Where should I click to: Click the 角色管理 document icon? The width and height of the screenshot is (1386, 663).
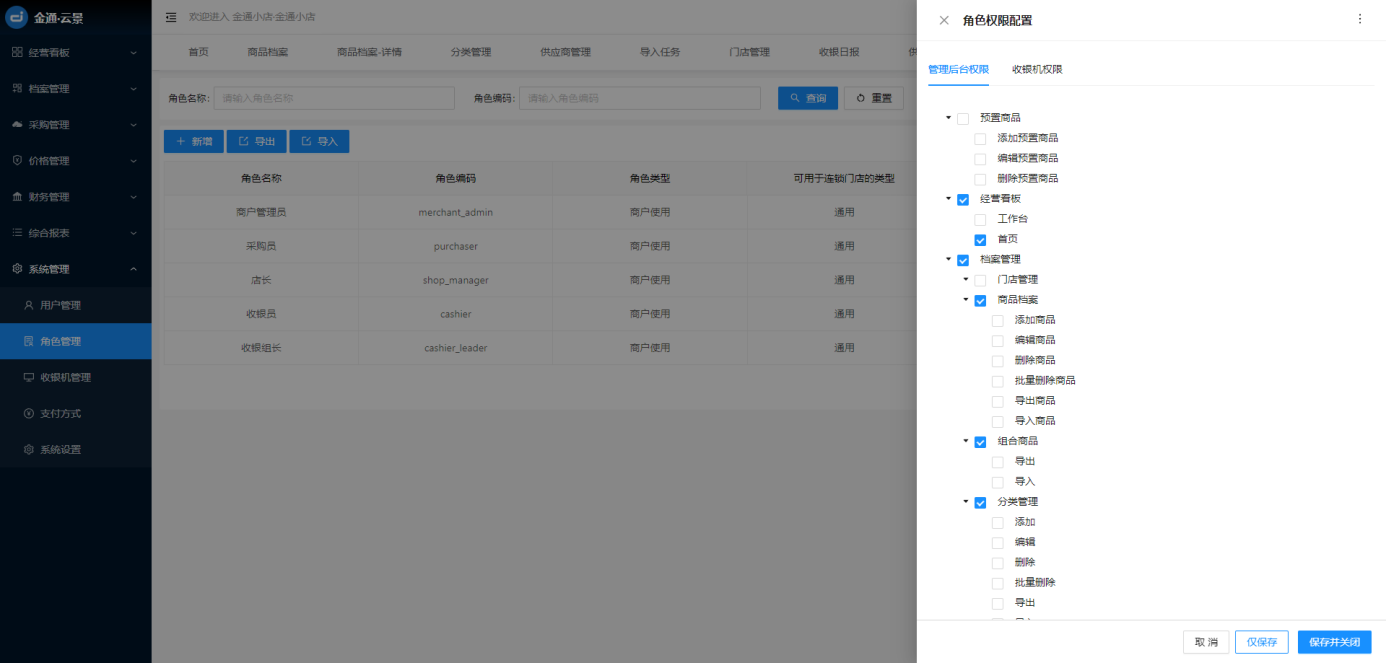coord(29,341)
